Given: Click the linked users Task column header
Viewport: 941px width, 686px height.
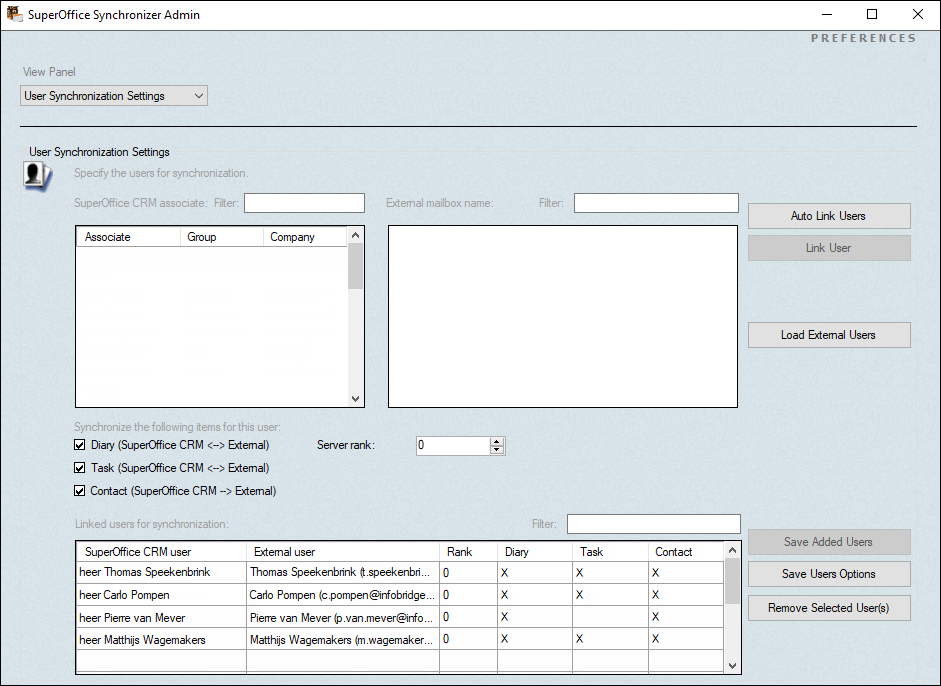Looking at the screenshot, I should (x=610, y=552).
